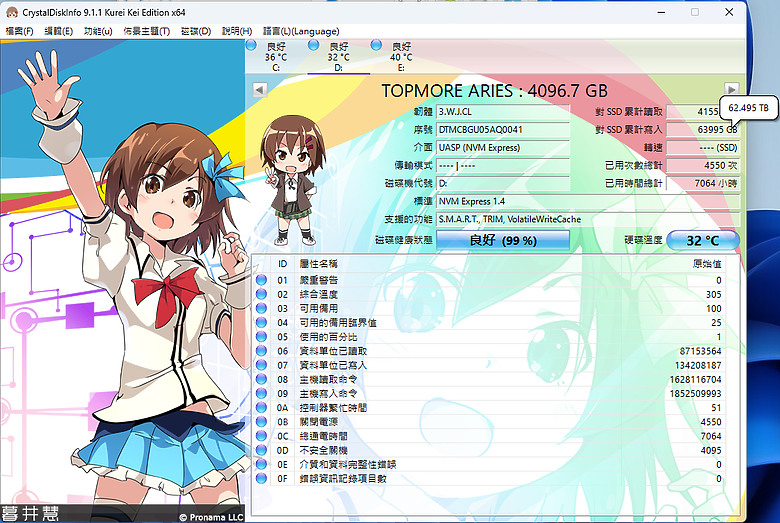
Task: Click the total host writes value 63995 GB
Action: point(702,130)
